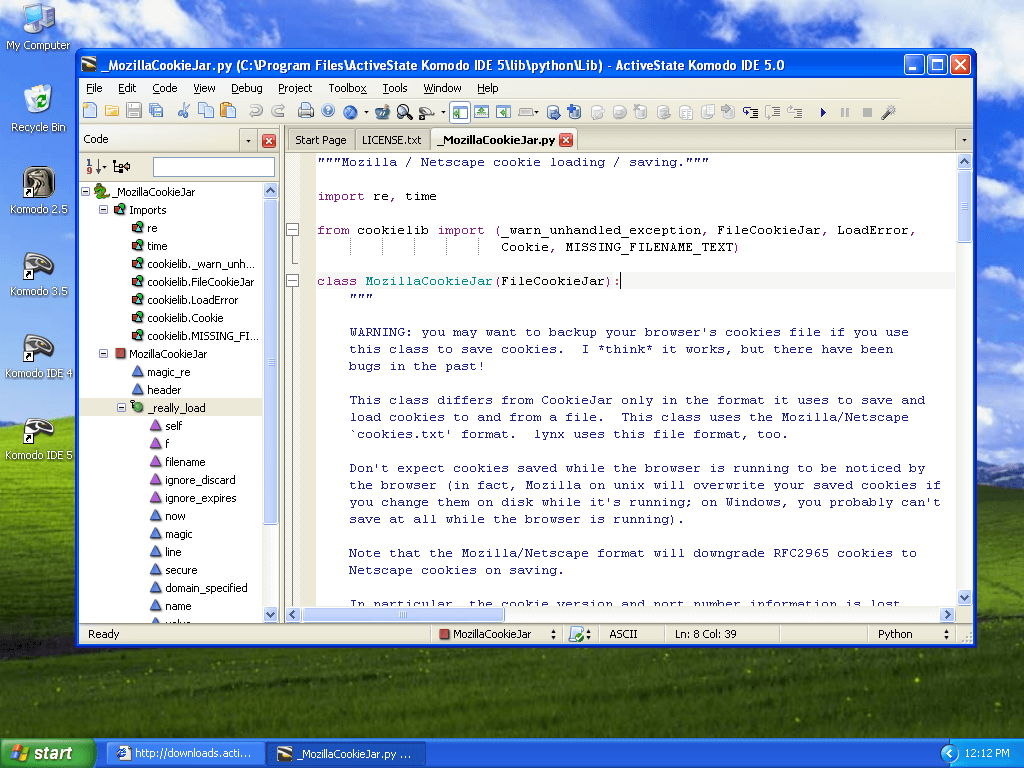The height and width of the screenshot is (768, 1024).
Task: Open the Code panel options dropdown
Action: (248, 140)
